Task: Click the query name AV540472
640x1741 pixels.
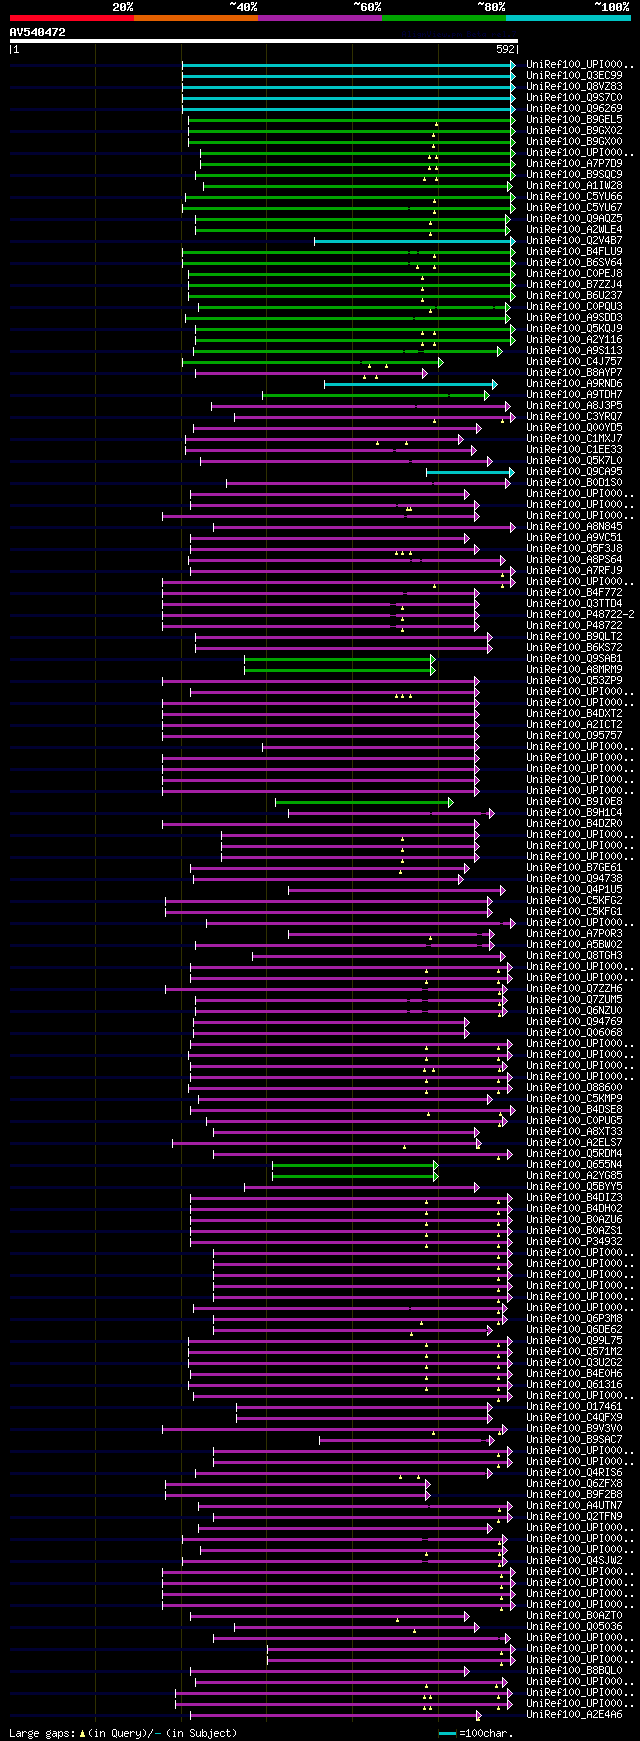Action: [x=37, y=32]
